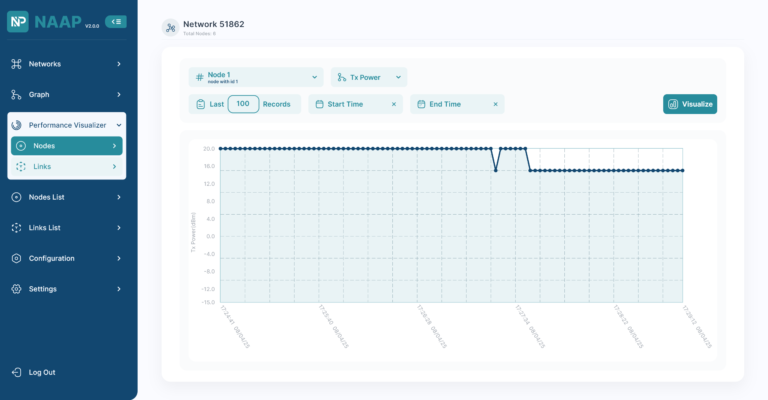Click the Log Out link
Image resolution: width=768 pixels, height=400 pixels.
coord(42,372)
